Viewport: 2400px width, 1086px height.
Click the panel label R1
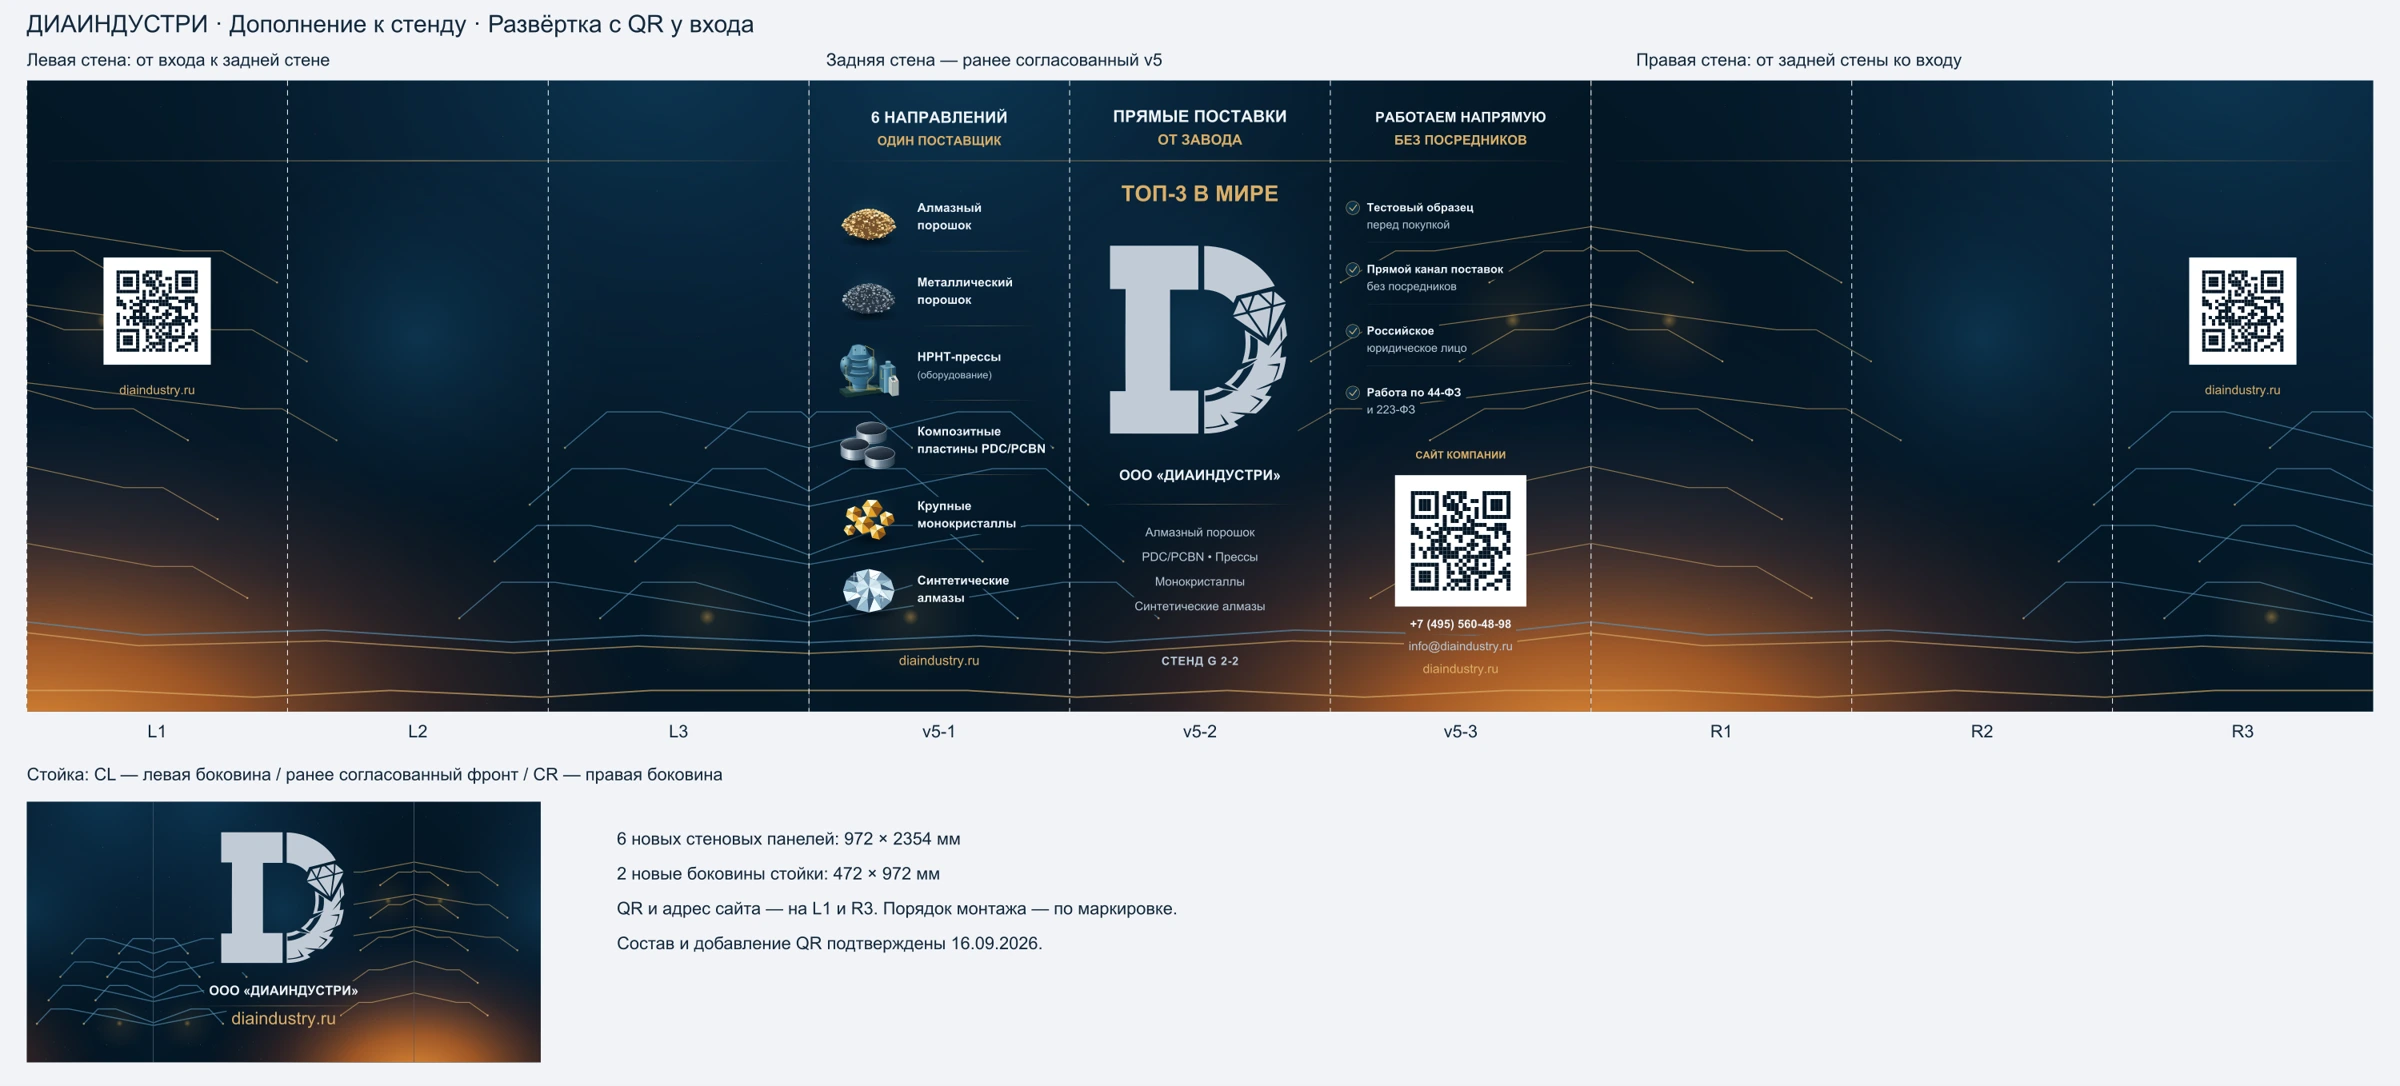(x=1720, y=731)
